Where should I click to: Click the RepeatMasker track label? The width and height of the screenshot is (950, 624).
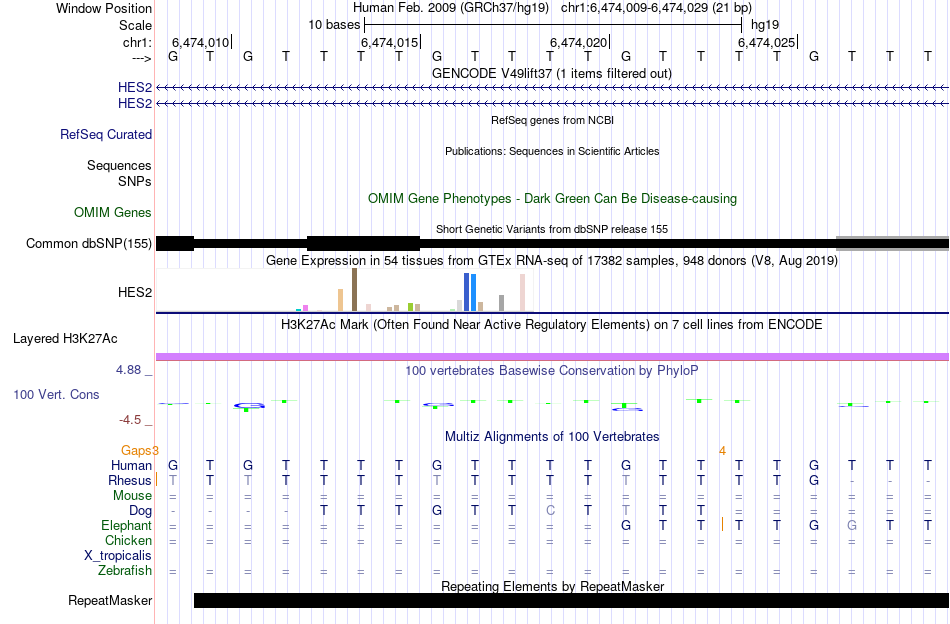pyautogui.click(x=110, y=601)
